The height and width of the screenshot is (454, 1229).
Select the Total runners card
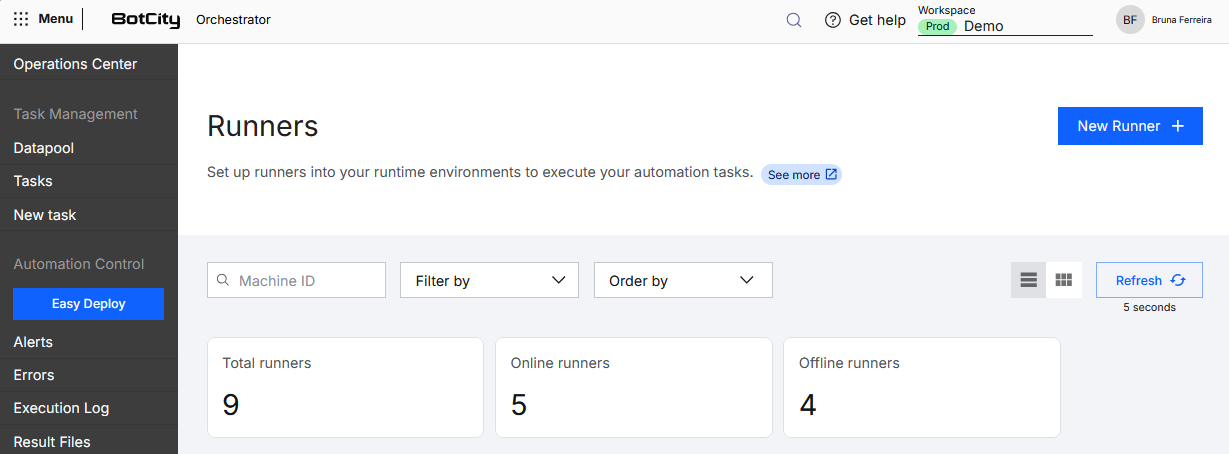(345, 387)
